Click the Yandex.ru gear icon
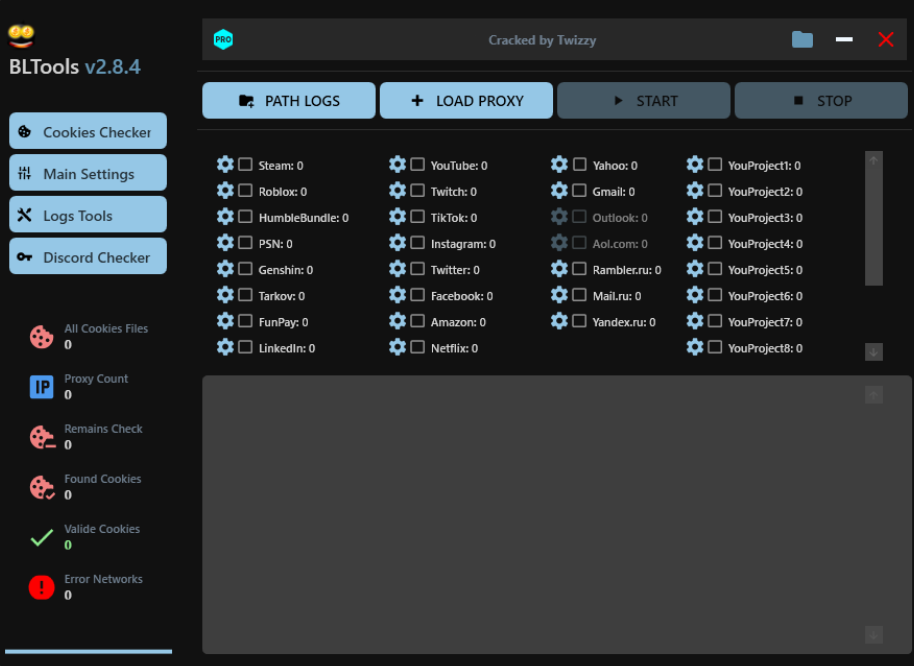Screen dimensions: 914x666 tap(559, 321)
